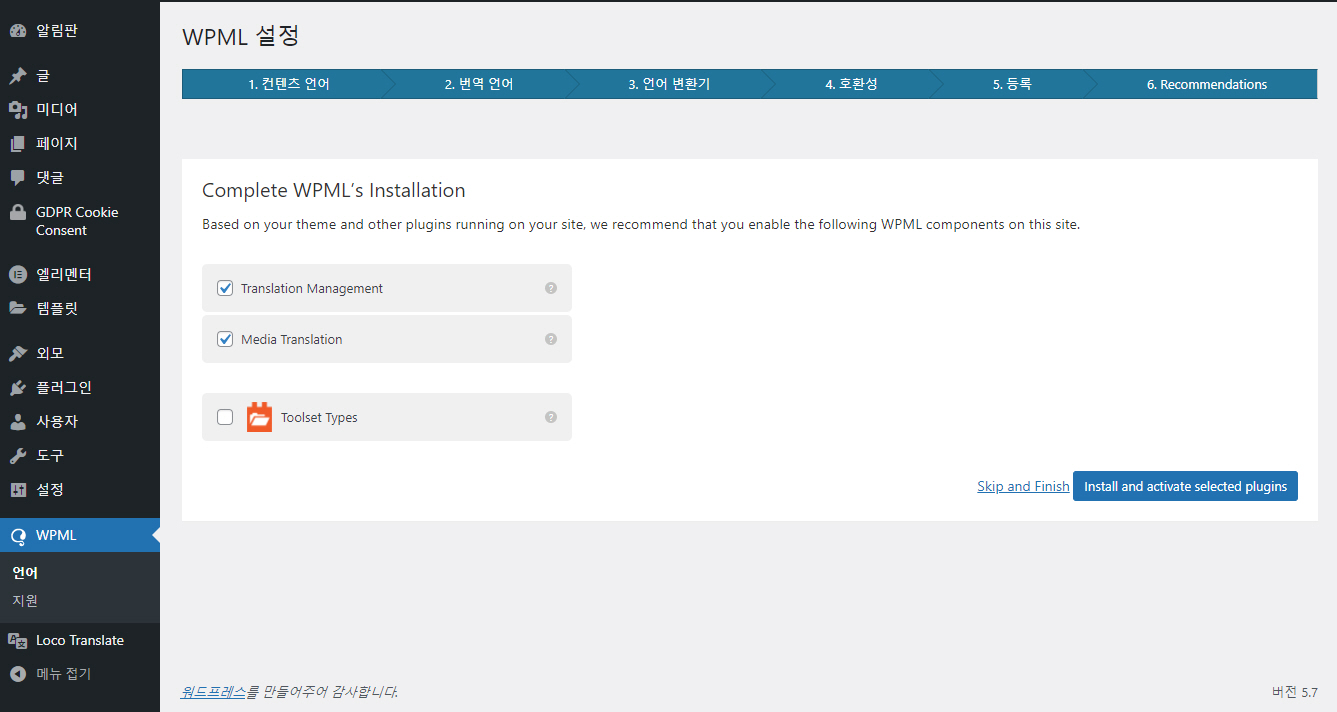Click the pushpin icon beside 글

pos(17,76)
